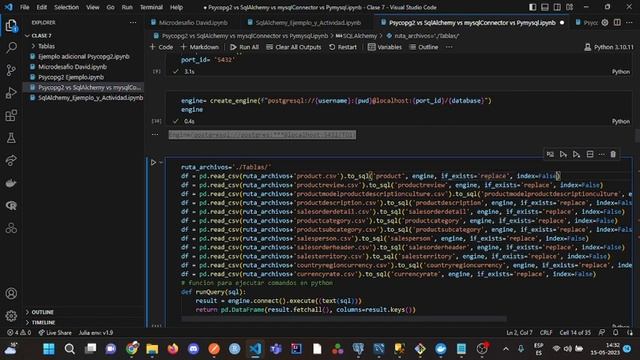This screenshot has height=360, width=640.
Task: Open Ejemplo adicional Psycopg2.ipynb file
Action: tap(84, 56)
